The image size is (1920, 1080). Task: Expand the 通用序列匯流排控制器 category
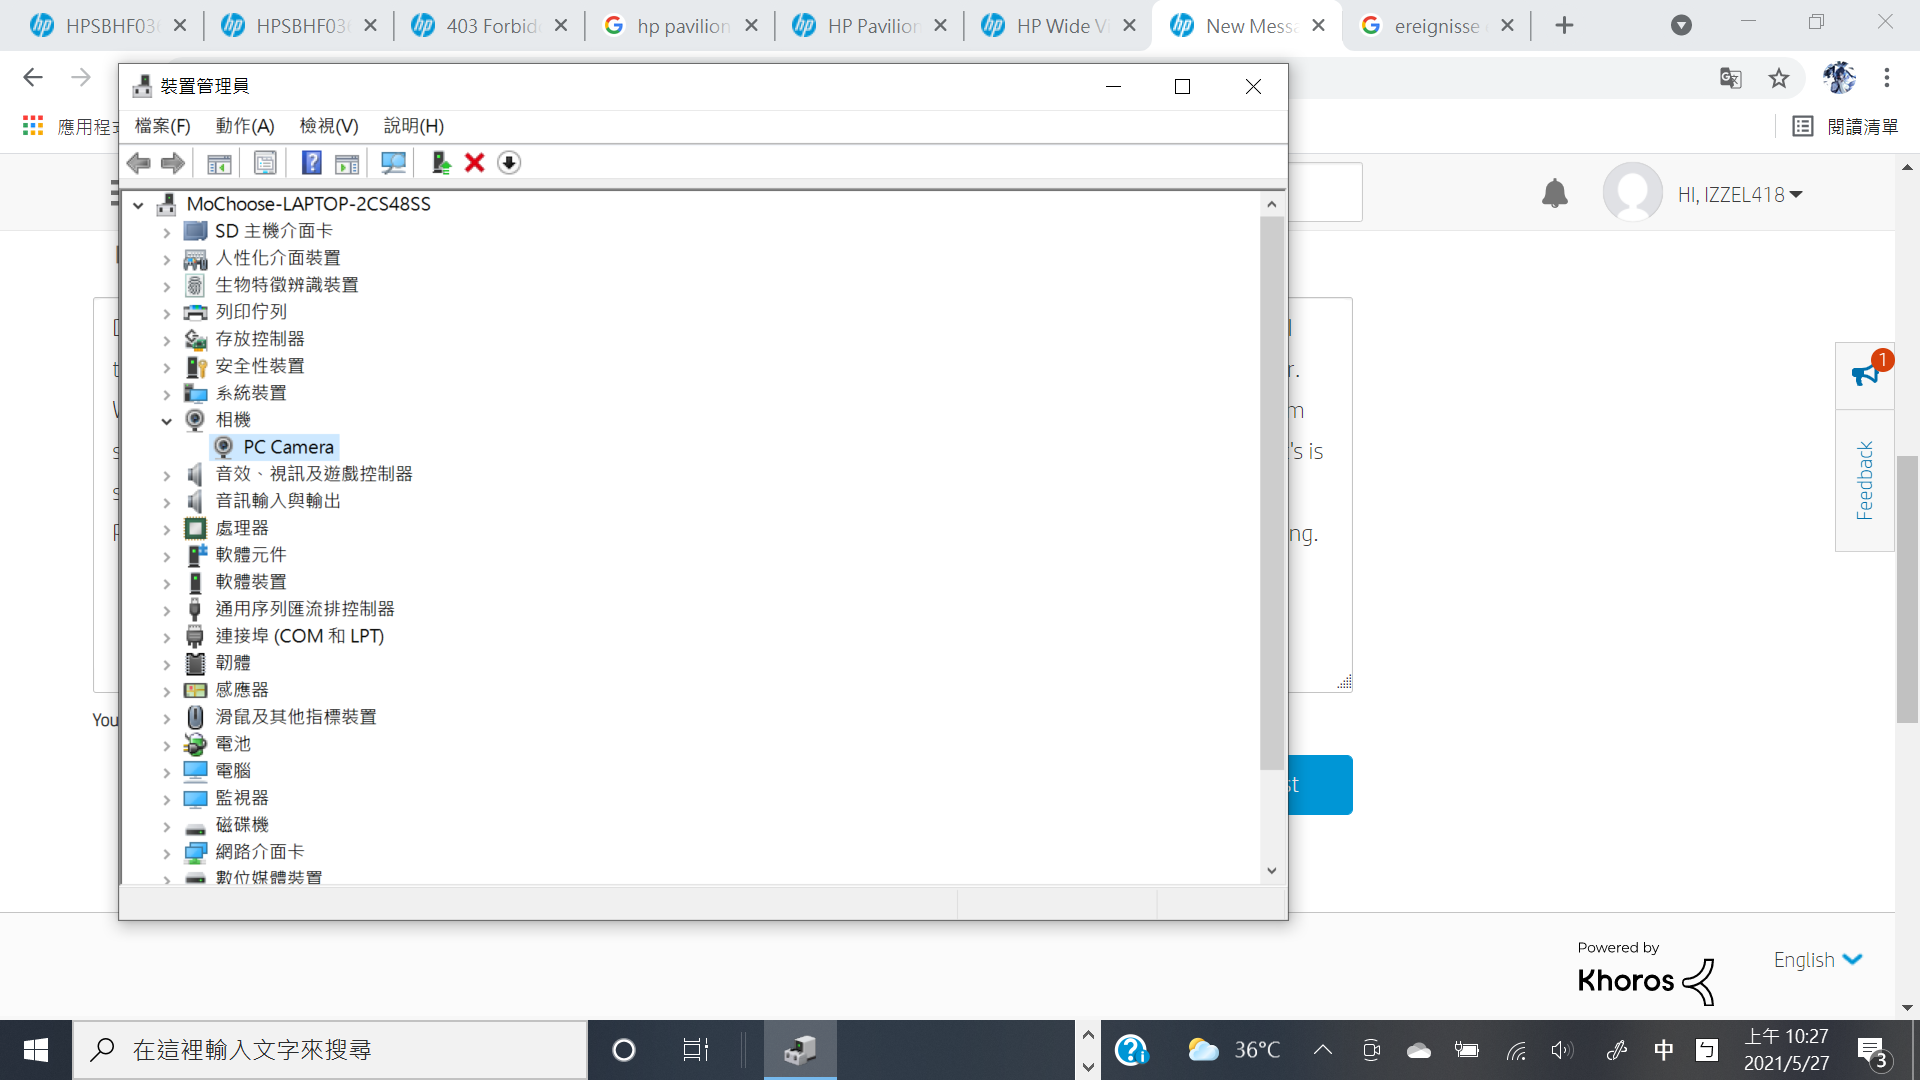pyautogui.click(x=166, y=608)
